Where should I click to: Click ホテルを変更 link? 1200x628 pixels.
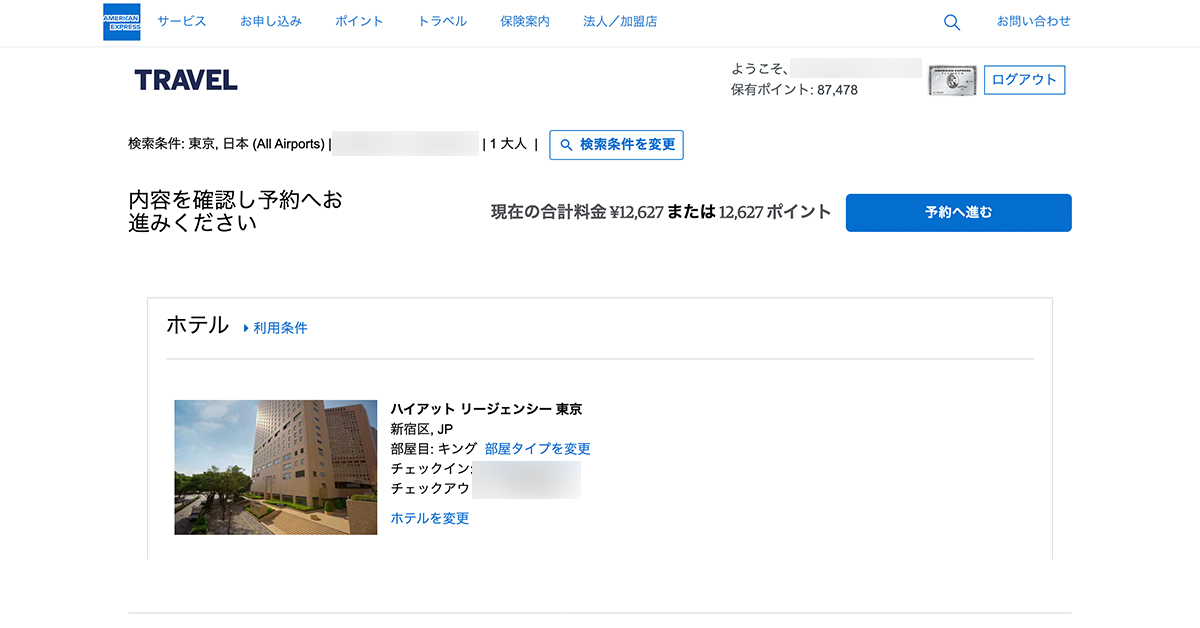430,518
